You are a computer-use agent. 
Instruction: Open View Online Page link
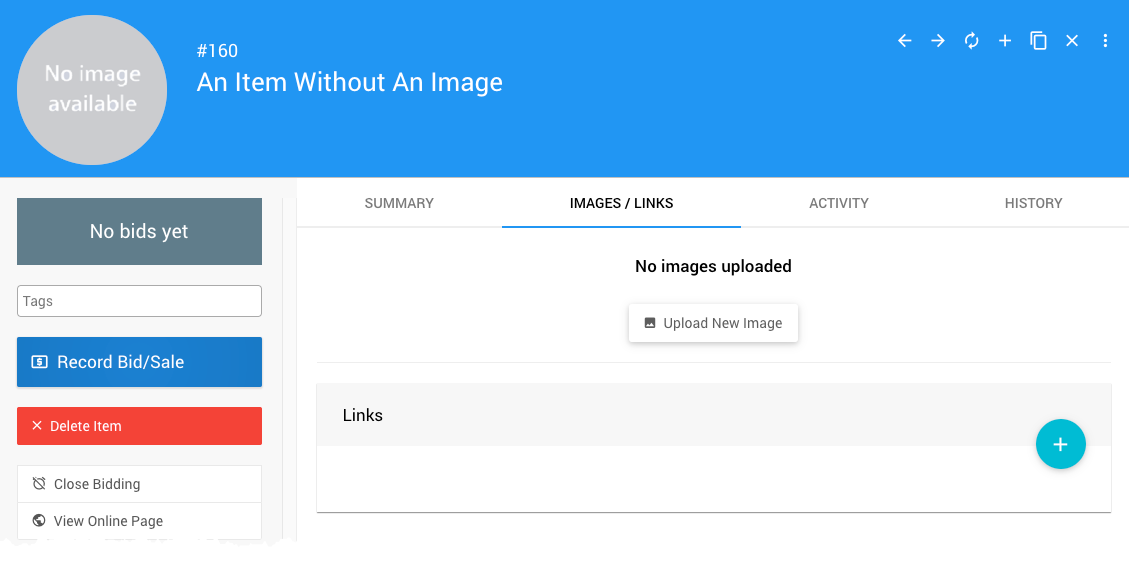(139, 521)
